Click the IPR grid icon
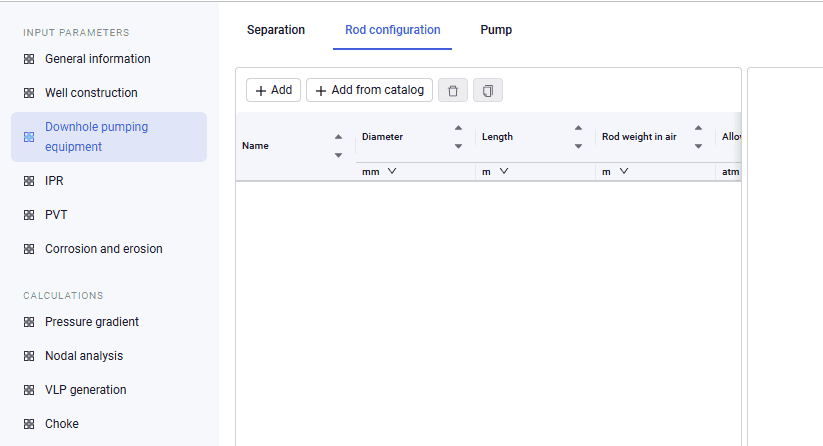Screen dimensions: 823x446 pos(29,181)
